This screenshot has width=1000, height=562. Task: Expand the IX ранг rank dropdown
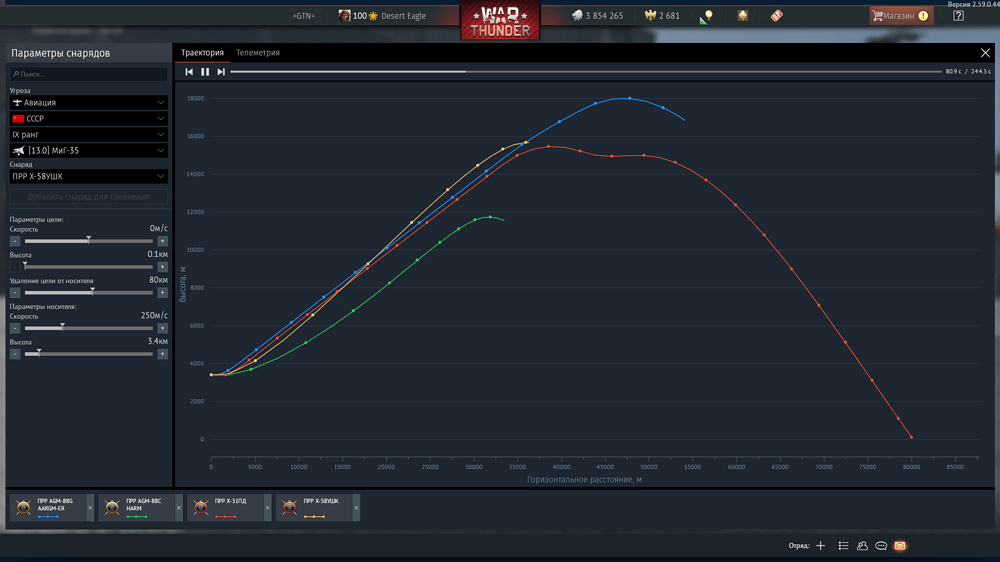pos(89,135)
